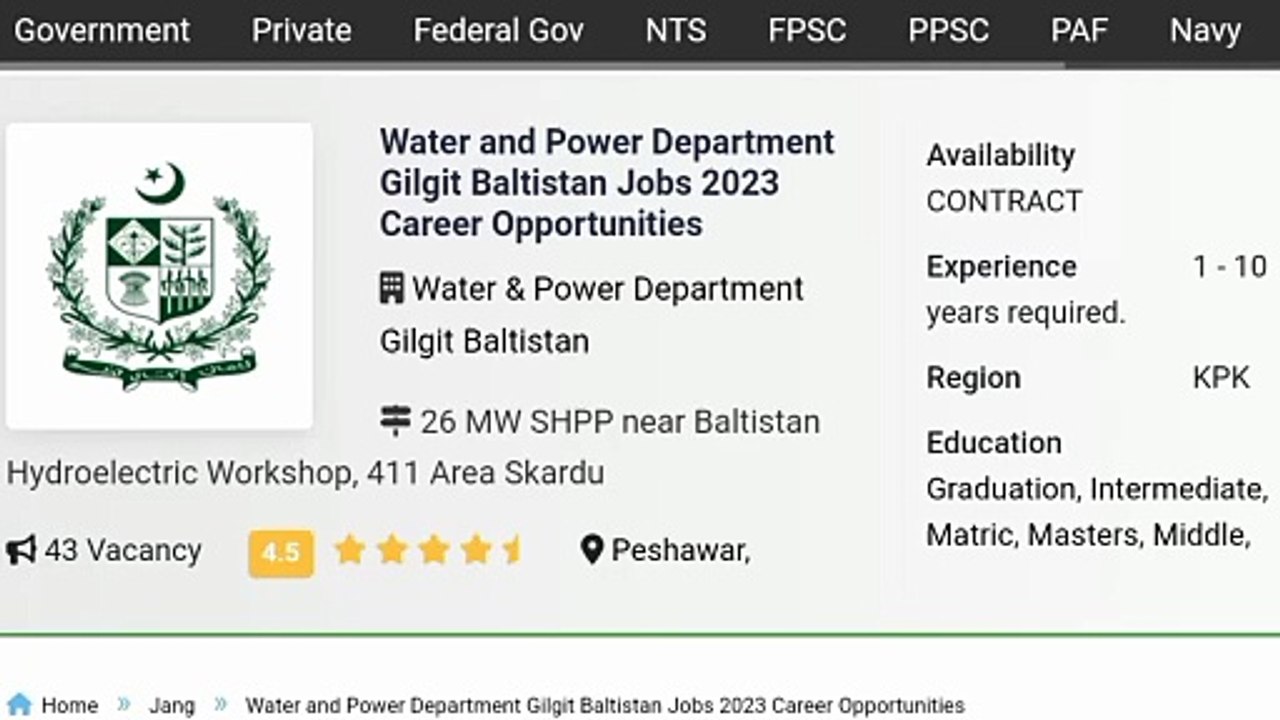Select the half-filled fifth rating star
Screen dimensions: 1280x720
tap(516, 549)
